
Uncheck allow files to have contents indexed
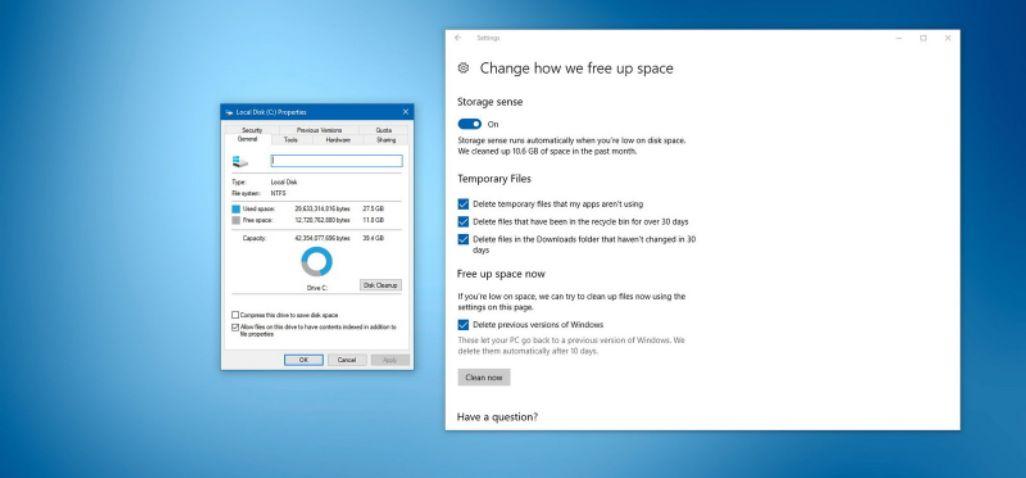click(236, 327)
